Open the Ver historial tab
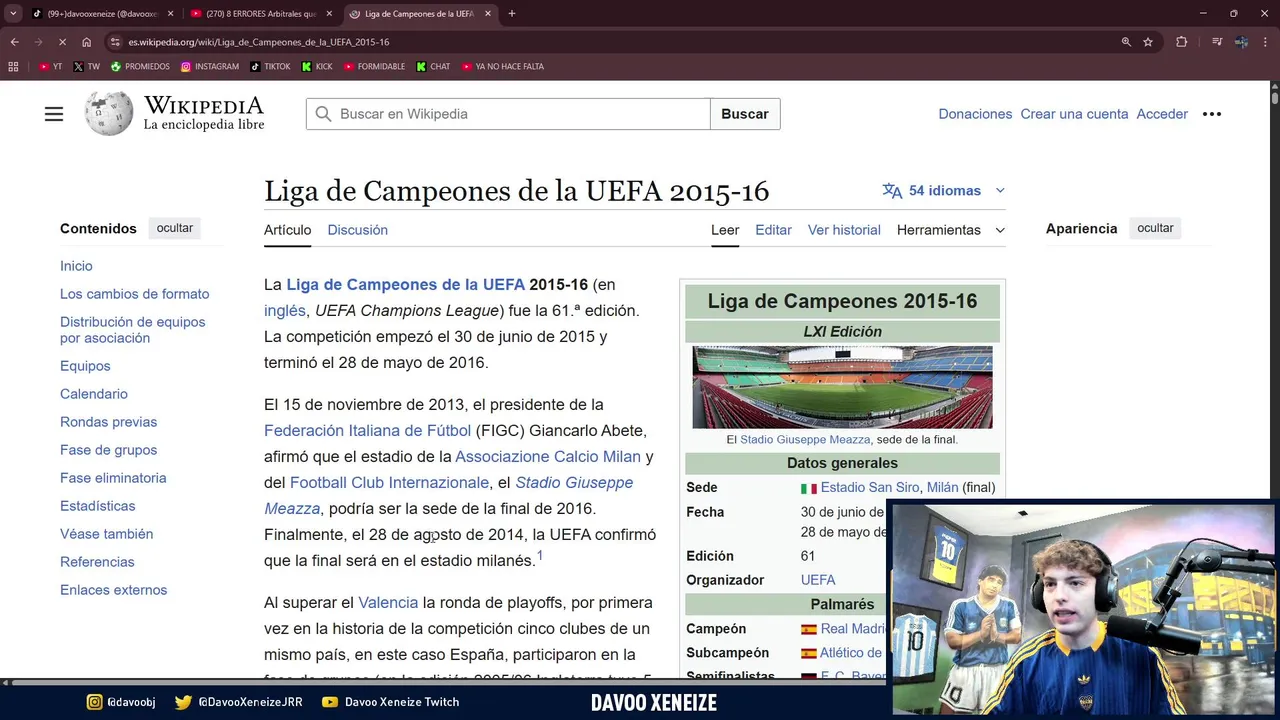1280x720 pixels. [x=844, y=230]
